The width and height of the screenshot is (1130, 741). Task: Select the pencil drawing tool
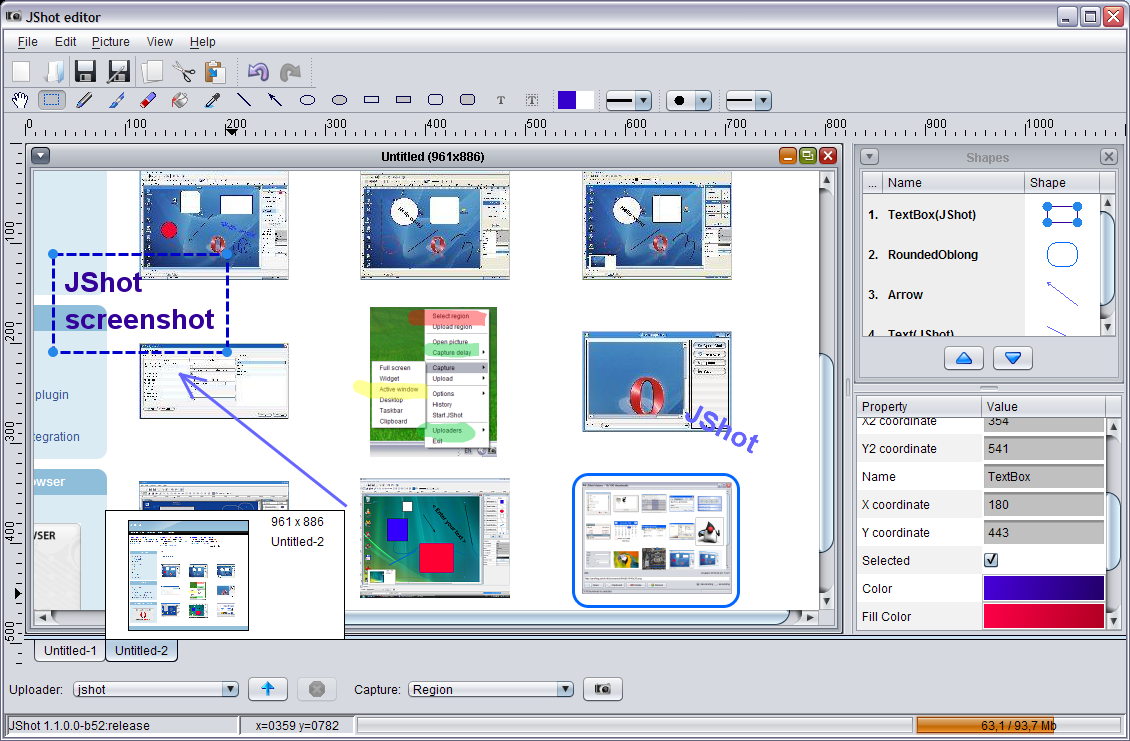(84, 100)
